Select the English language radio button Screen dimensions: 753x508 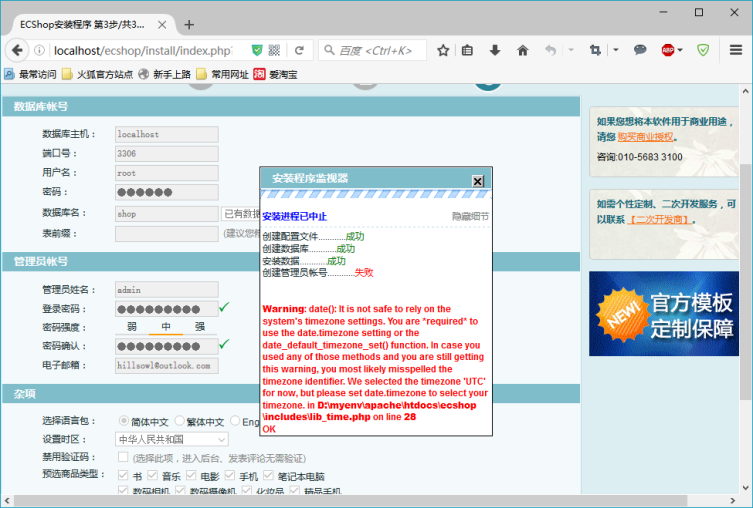click(235, 421)
